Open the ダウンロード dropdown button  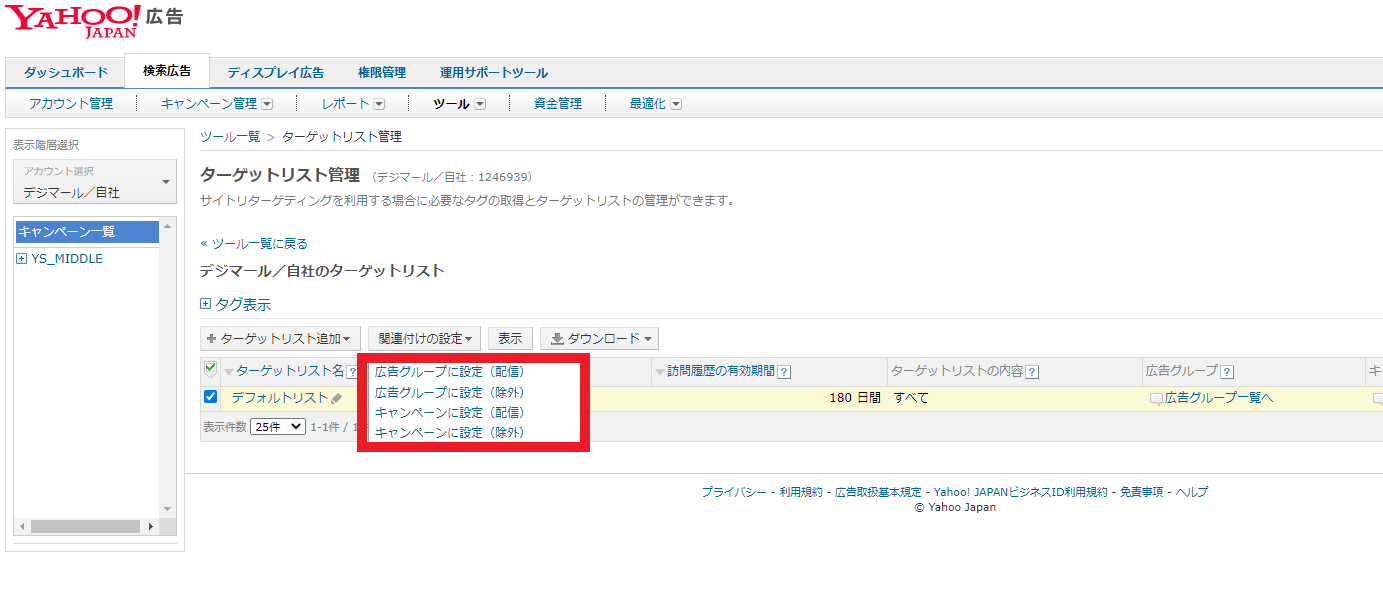pos(599,339)
